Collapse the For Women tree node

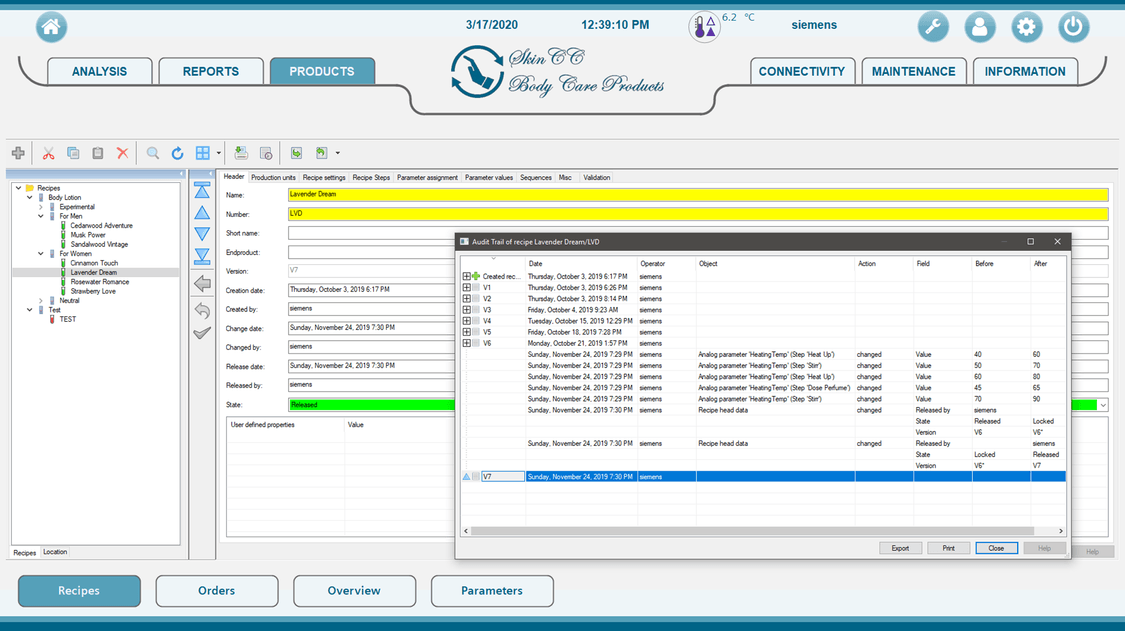[40, 253]
